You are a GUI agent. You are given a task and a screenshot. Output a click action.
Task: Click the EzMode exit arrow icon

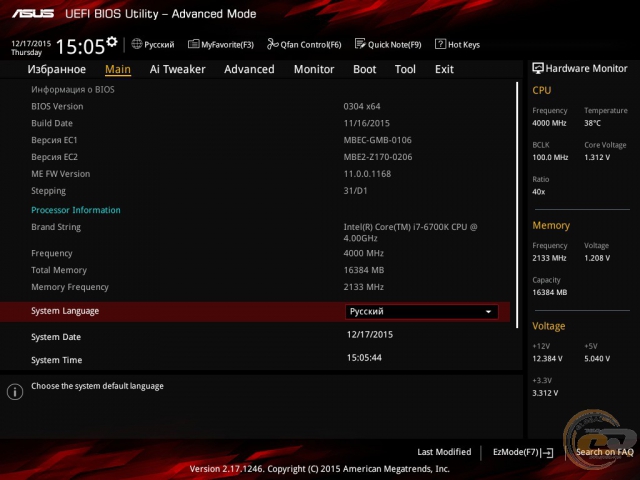click(547, 452)
